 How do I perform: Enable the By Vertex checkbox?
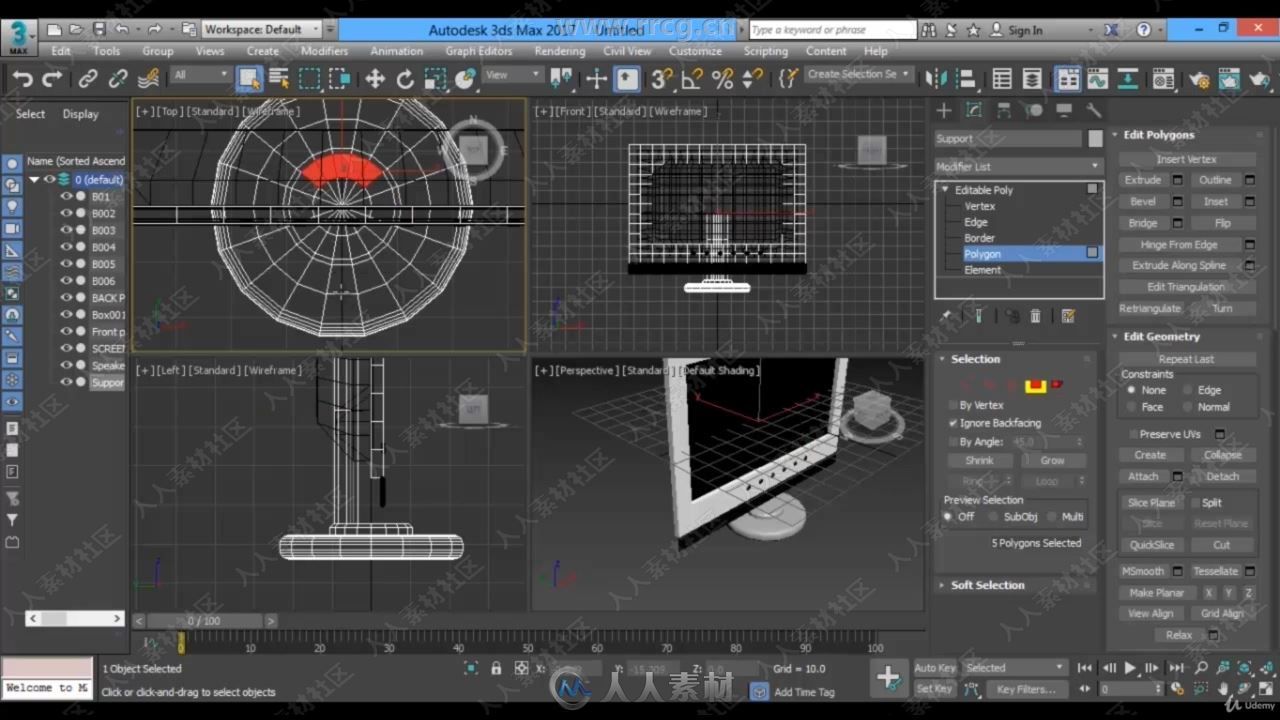click(x=953, y=405)
